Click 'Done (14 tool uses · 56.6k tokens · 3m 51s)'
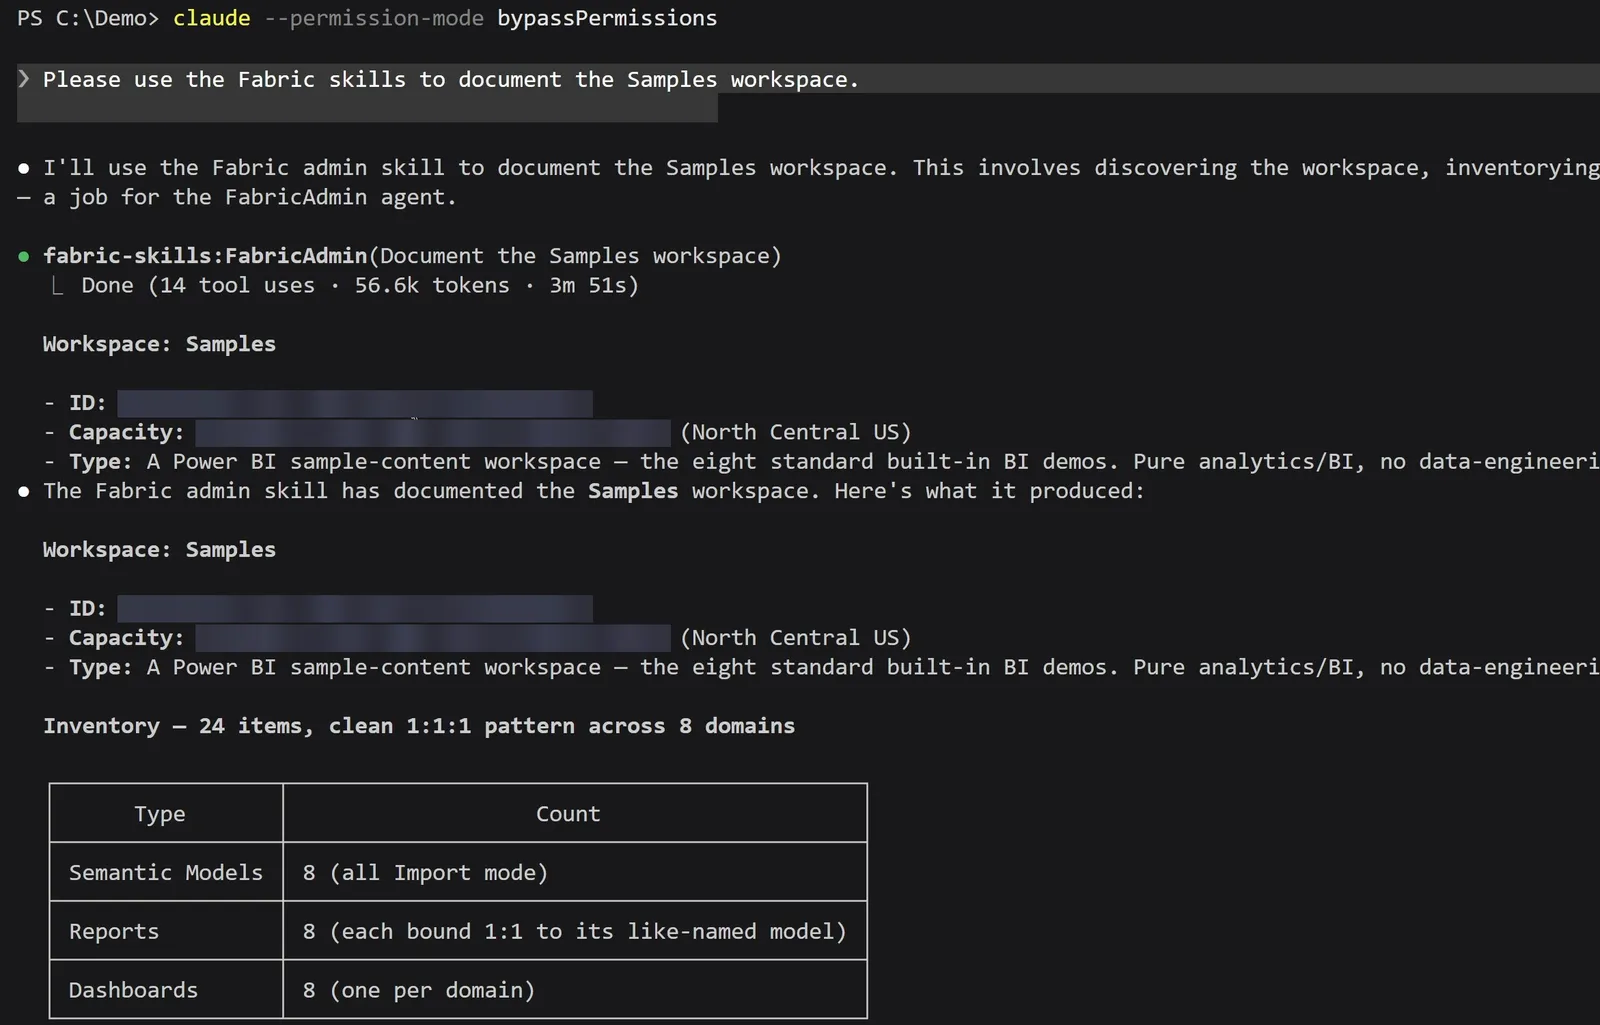 (x=360, y=285)
